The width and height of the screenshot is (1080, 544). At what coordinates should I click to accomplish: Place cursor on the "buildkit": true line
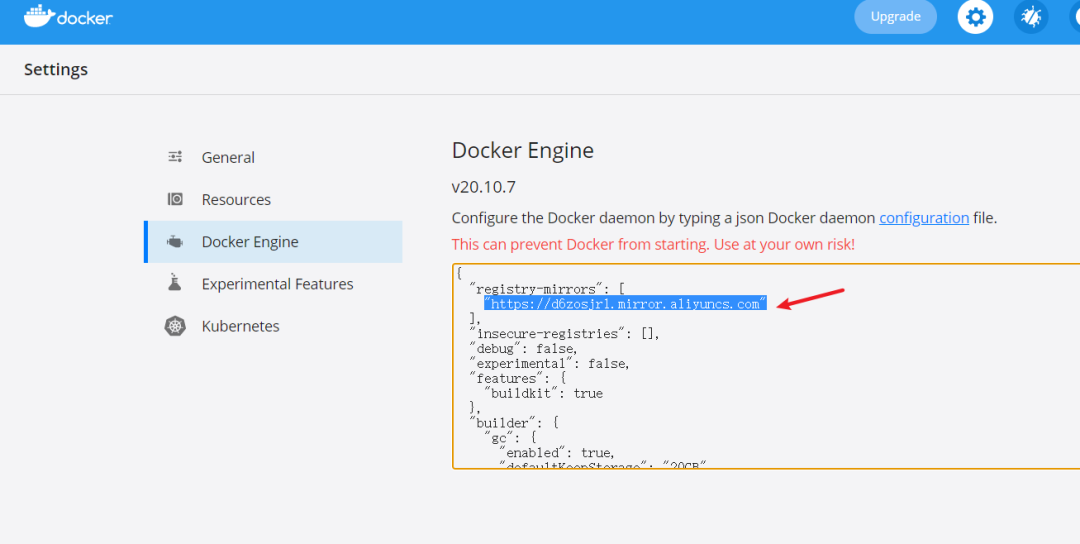tap(543, 393)
